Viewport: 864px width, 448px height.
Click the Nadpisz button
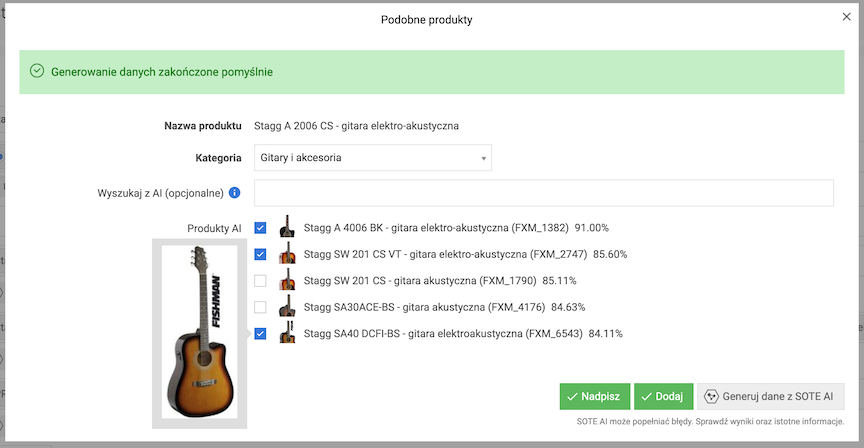[595, 396]
